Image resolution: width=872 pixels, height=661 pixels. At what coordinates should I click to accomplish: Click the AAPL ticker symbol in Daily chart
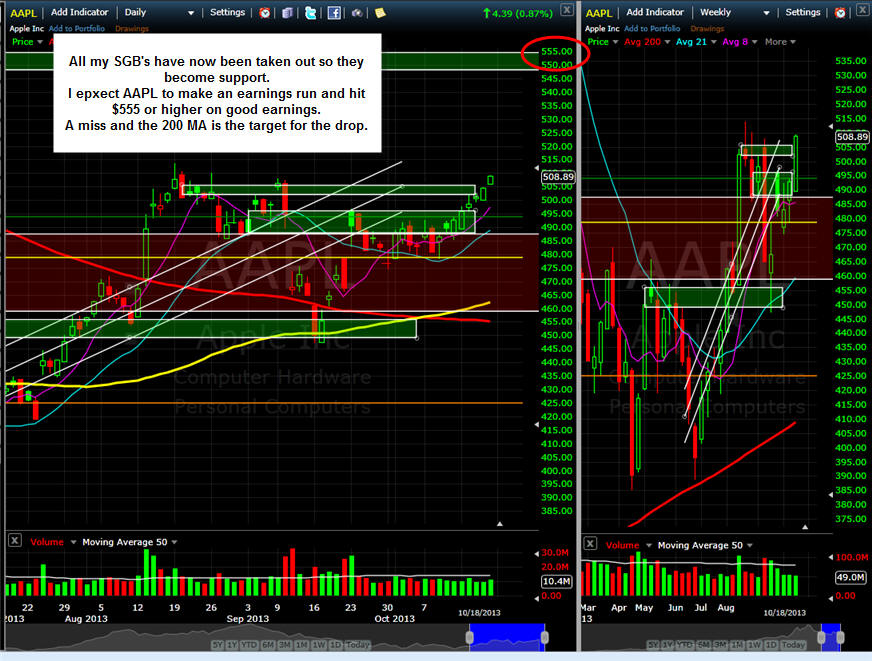click(x=23, y=13)
